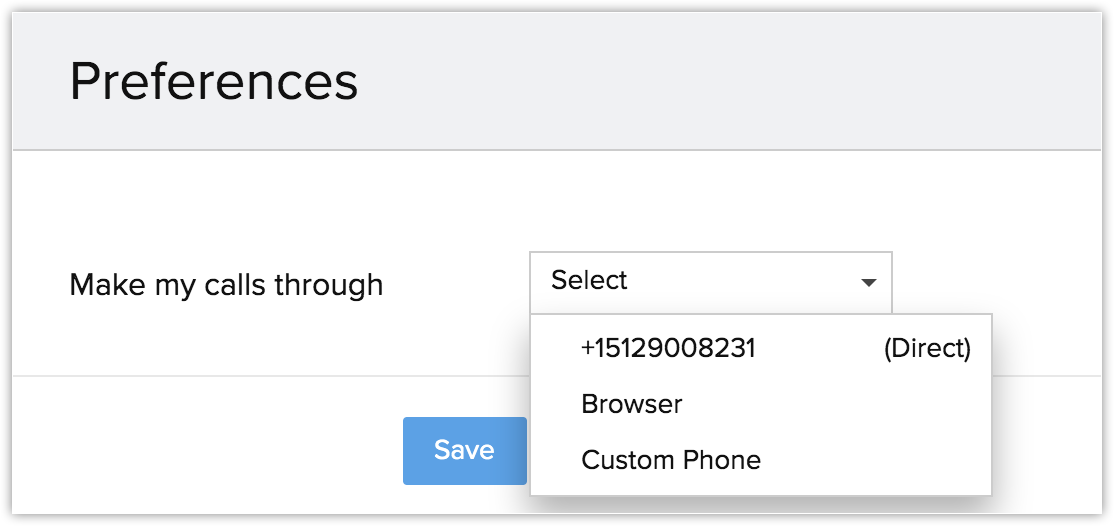Click the Preferences page heading
Viewport: 1114px width, 526px height.
click(x=214, y=82)
